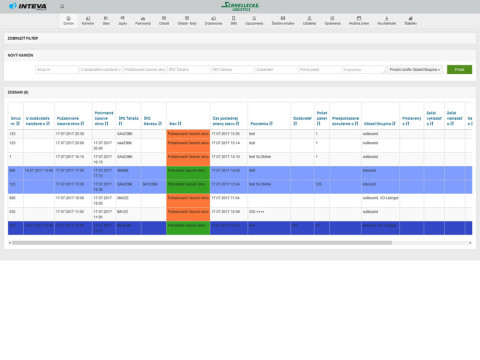Focus the ŠPZ Ťahača input field
The height and width of the screenshot is (360, 480).
pyautogui.click(x=188, y=70)
